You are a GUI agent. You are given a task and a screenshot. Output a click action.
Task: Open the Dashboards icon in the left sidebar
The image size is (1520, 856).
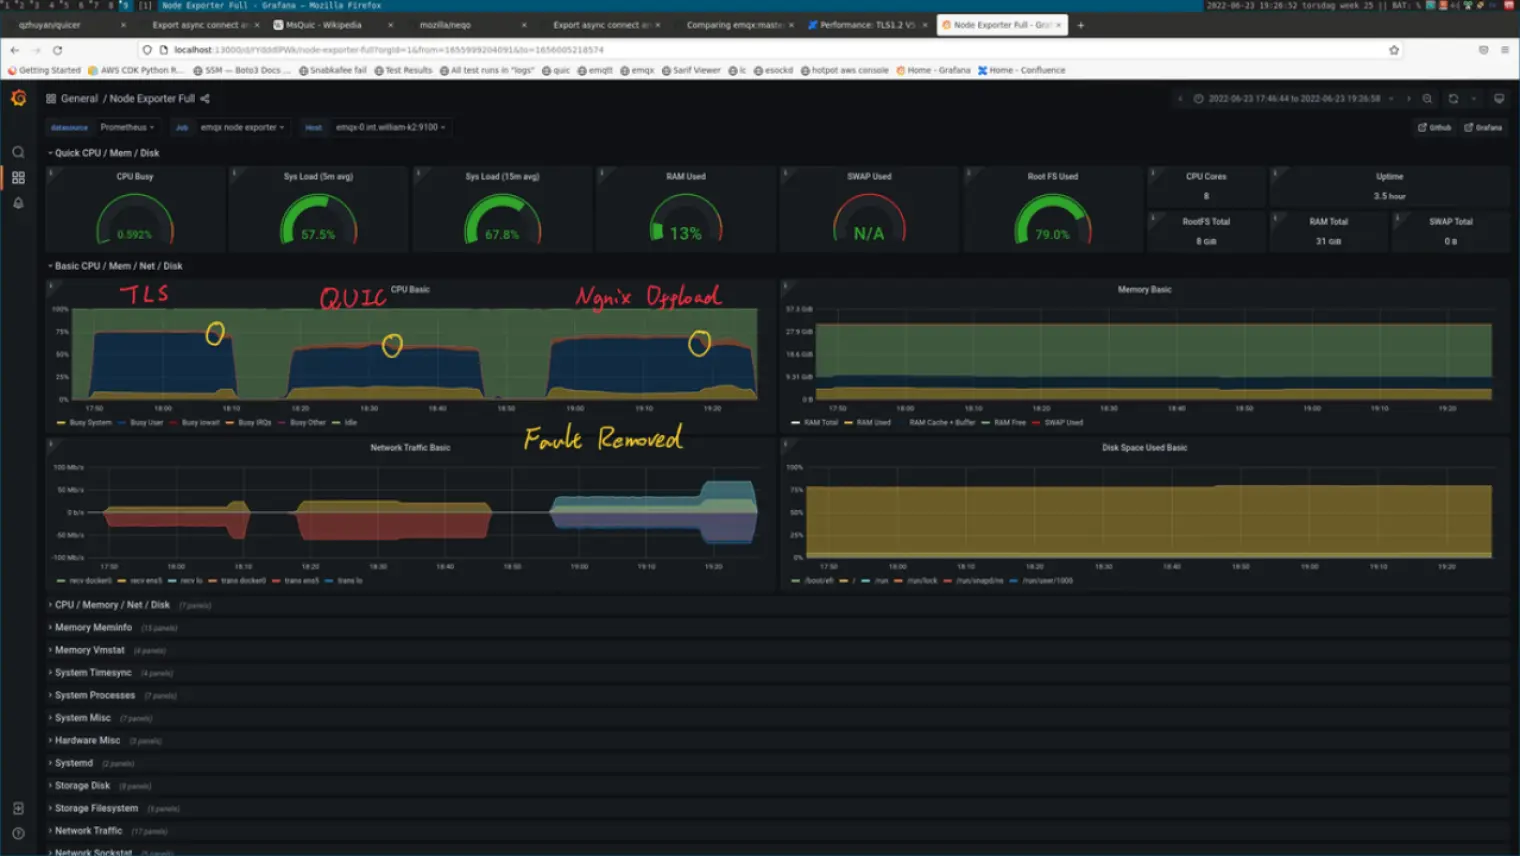18,177
